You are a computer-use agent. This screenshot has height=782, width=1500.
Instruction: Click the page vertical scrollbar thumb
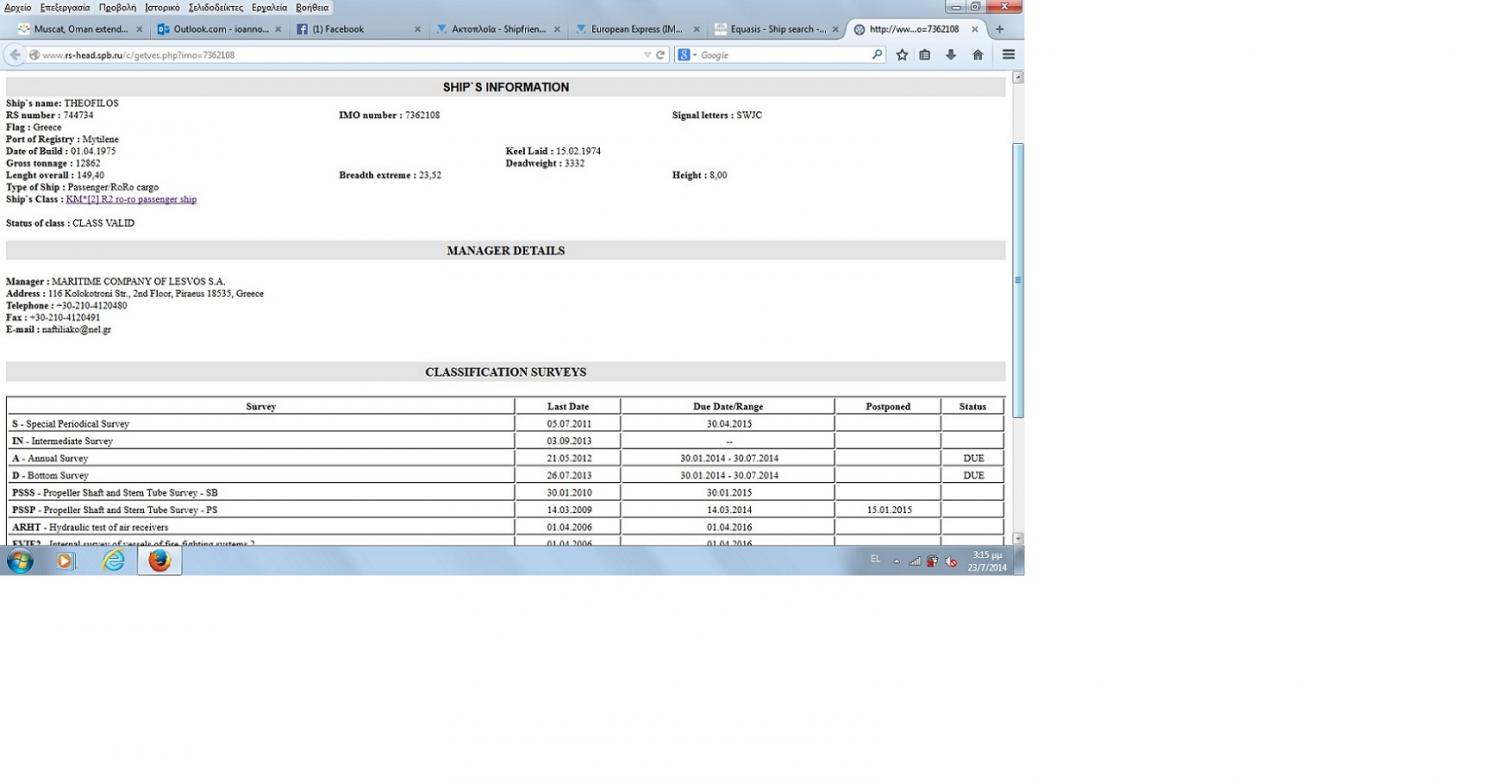(1018, 280)
